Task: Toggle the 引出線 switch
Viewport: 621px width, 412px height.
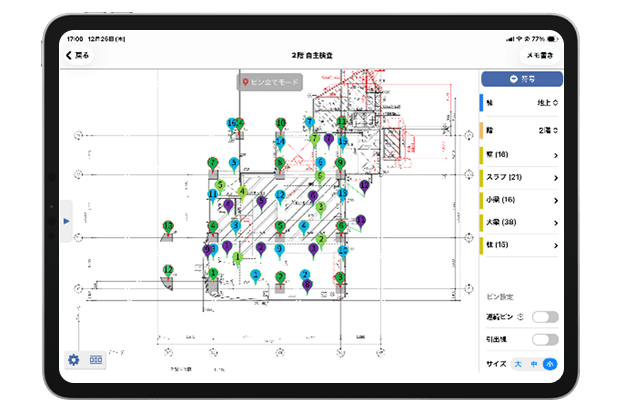Action: point(545,340)
